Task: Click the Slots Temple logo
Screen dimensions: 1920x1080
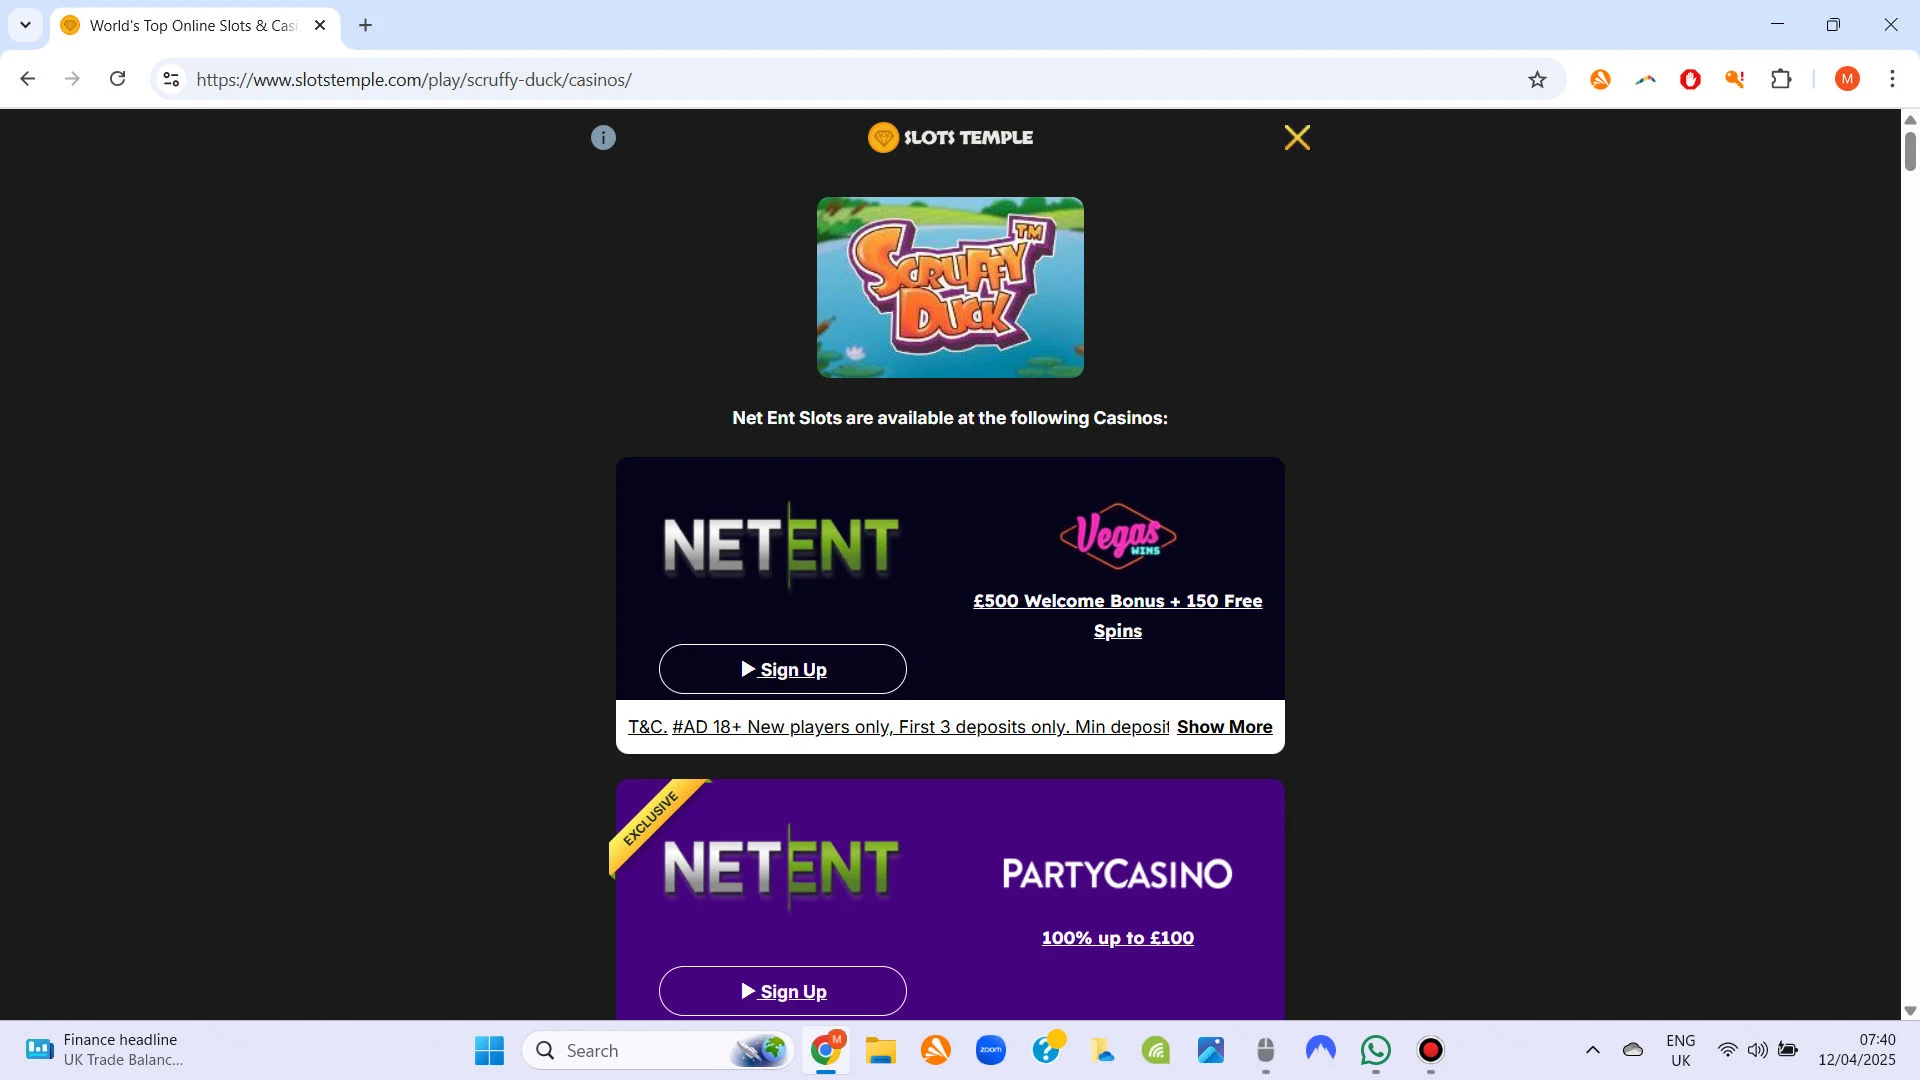Action: coord(950,137)
